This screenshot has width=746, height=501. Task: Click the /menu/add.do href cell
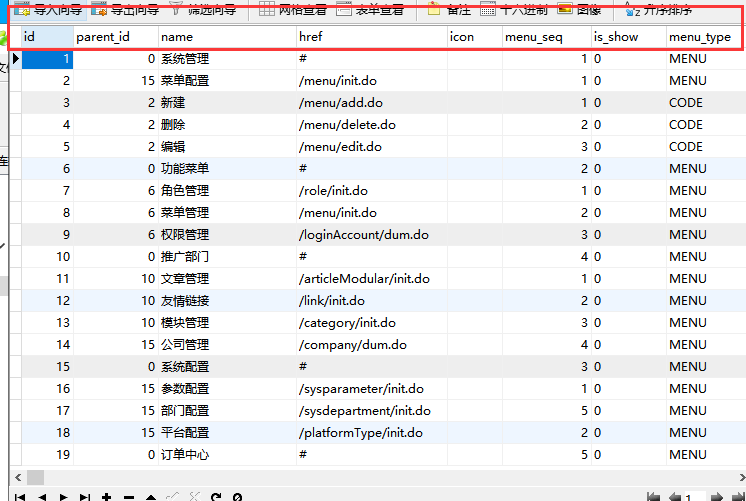pos(372,102)
